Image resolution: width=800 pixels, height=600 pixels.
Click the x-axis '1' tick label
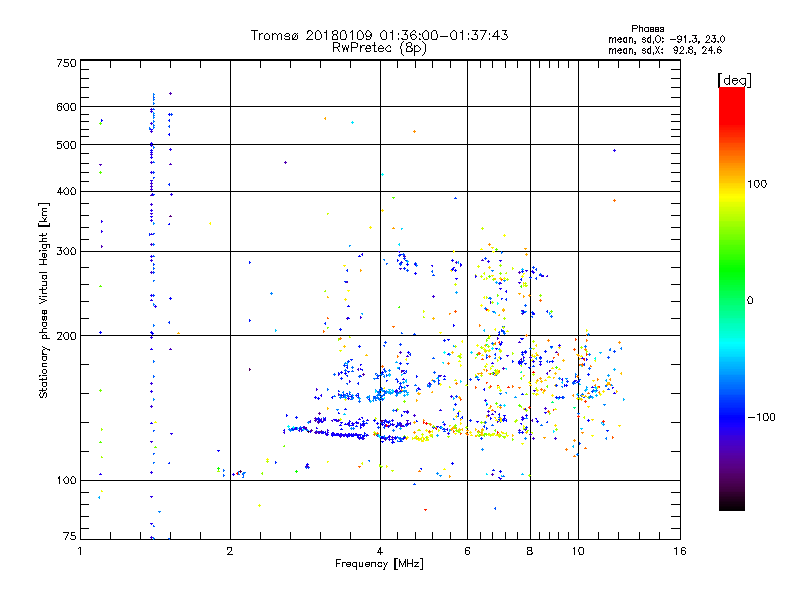click(x=80, y=551)
